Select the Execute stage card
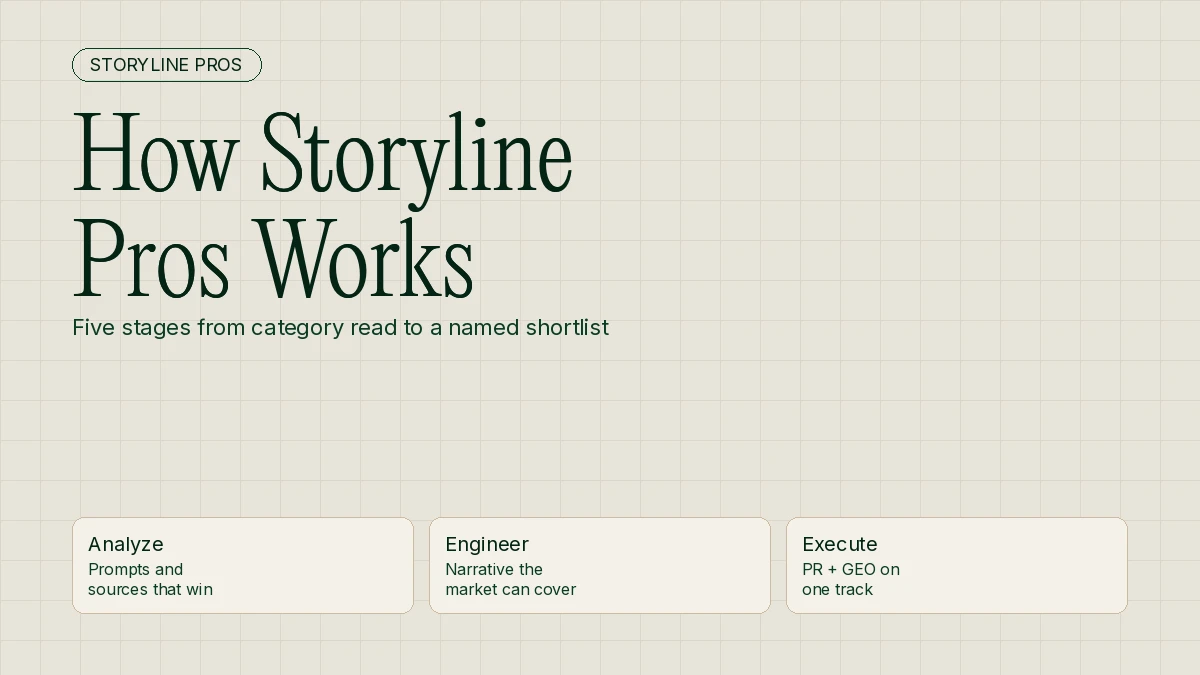 pyautogui.click(x=957, y=565)
